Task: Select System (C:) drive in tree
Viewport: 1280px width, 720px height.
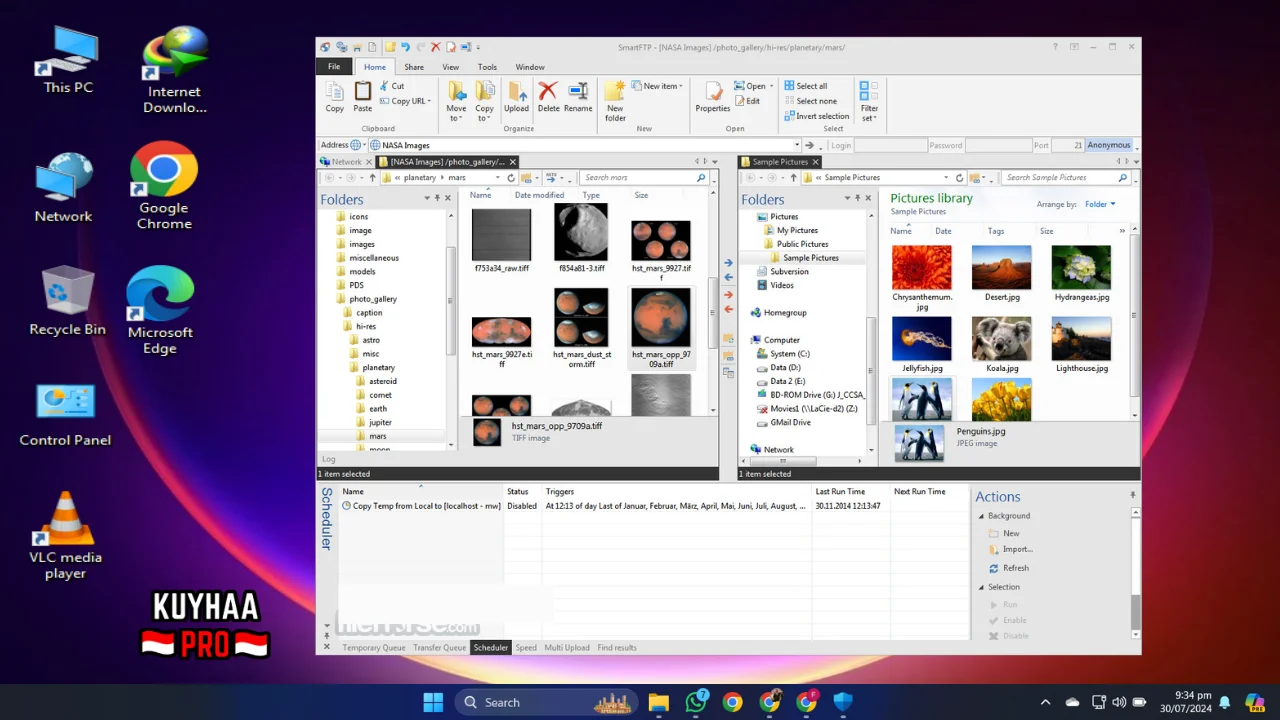Action: click(790, 354)
